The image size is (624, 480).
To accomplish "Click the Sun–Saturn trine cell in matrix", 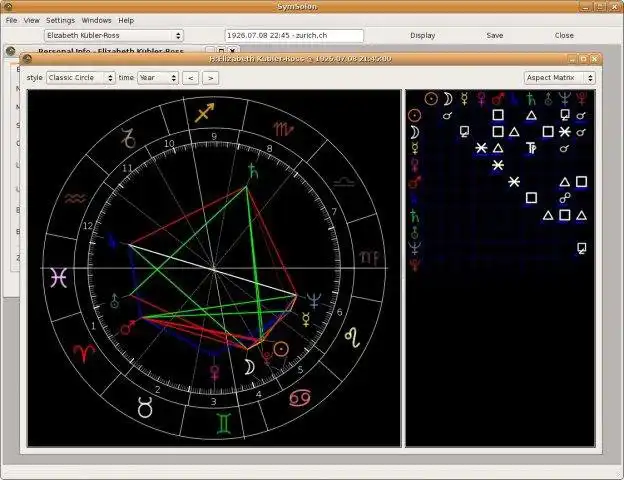I will click(531, 115).
